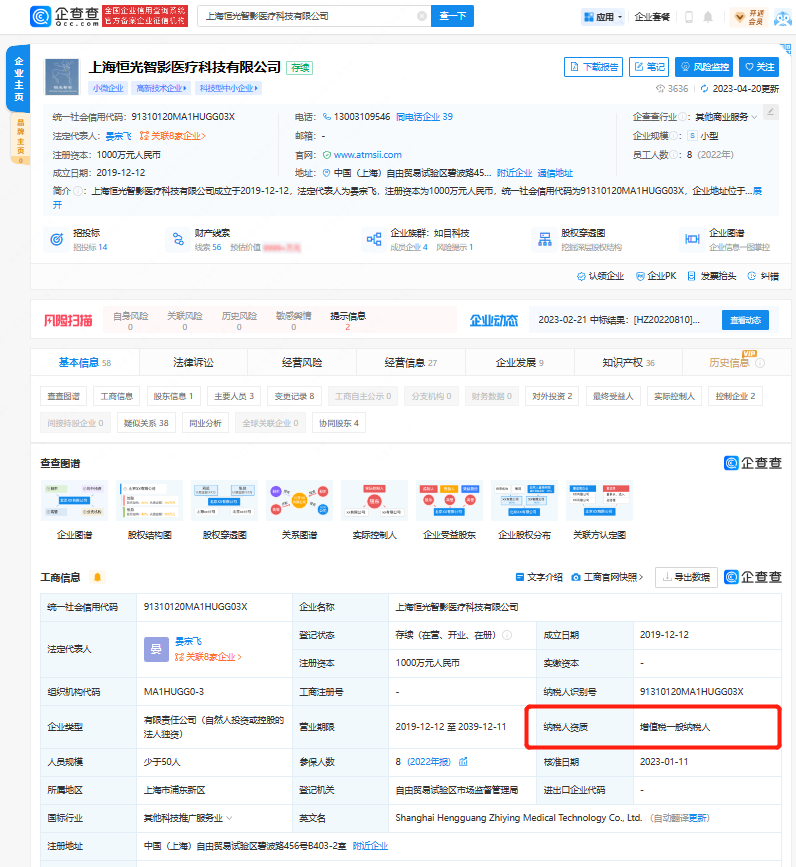The width and height of the screenshot is (796, 867).
Task: Switch to 经营风险 tab
Action: point(302,363)
